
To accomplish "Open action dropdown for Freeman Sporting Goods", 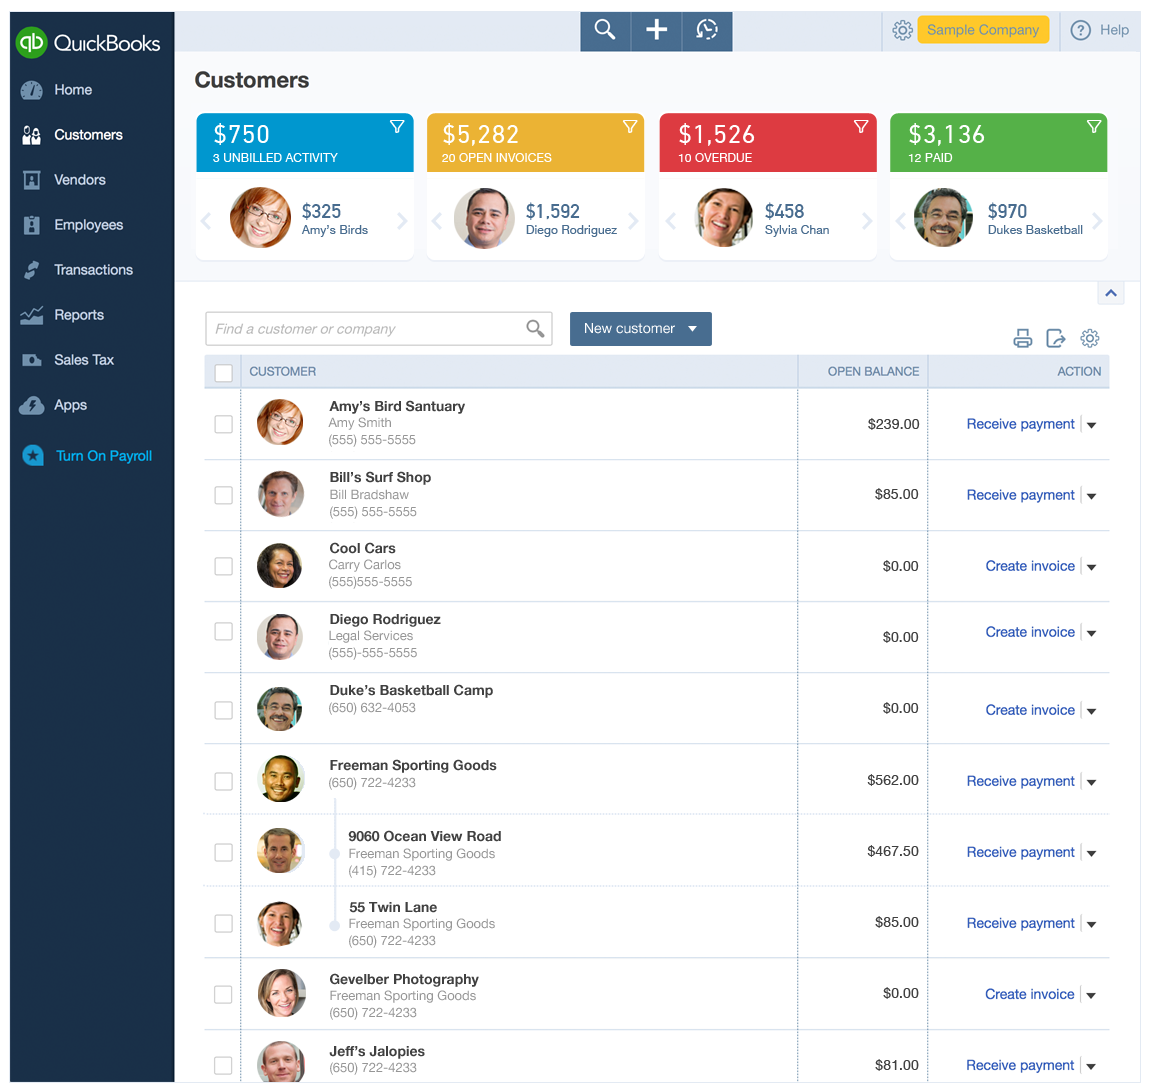I will pyautogui.click(x=1091, y=783).
